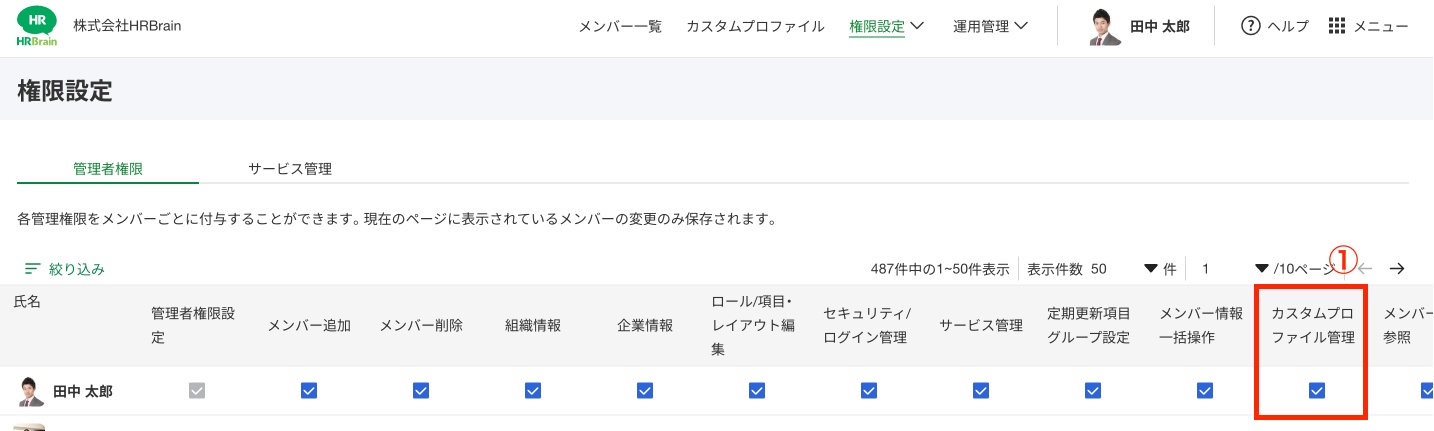
Task: Expand the 権限設定 dropdown menu
Action: (886, 27)
